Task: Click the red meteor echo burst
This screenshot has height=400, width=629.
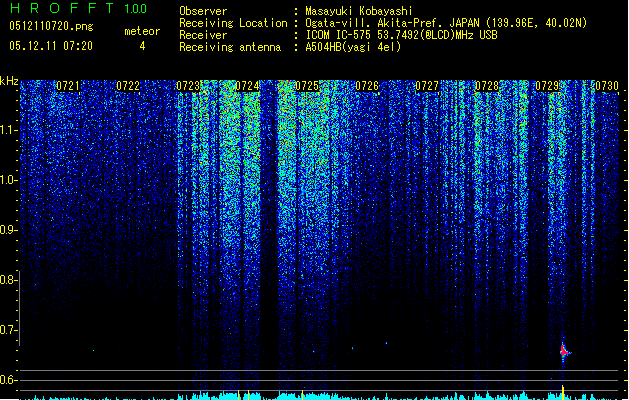Action: tap(564, 352)
